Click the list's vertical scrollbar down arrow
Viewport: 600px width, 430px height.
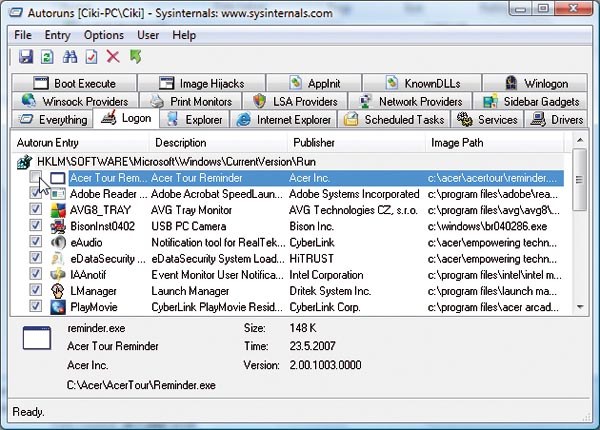[x=581, y=307]
